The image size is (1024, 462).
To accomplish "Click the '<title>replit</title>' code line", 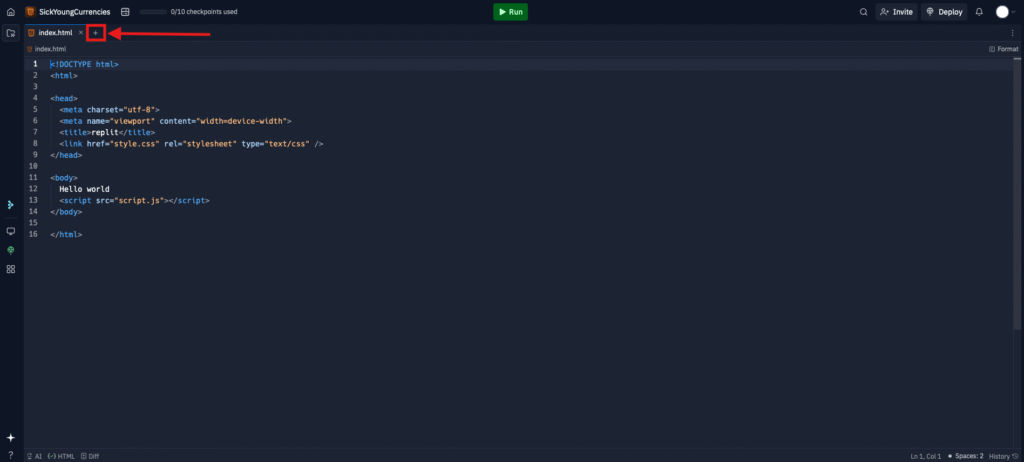I will pos(107,132).
